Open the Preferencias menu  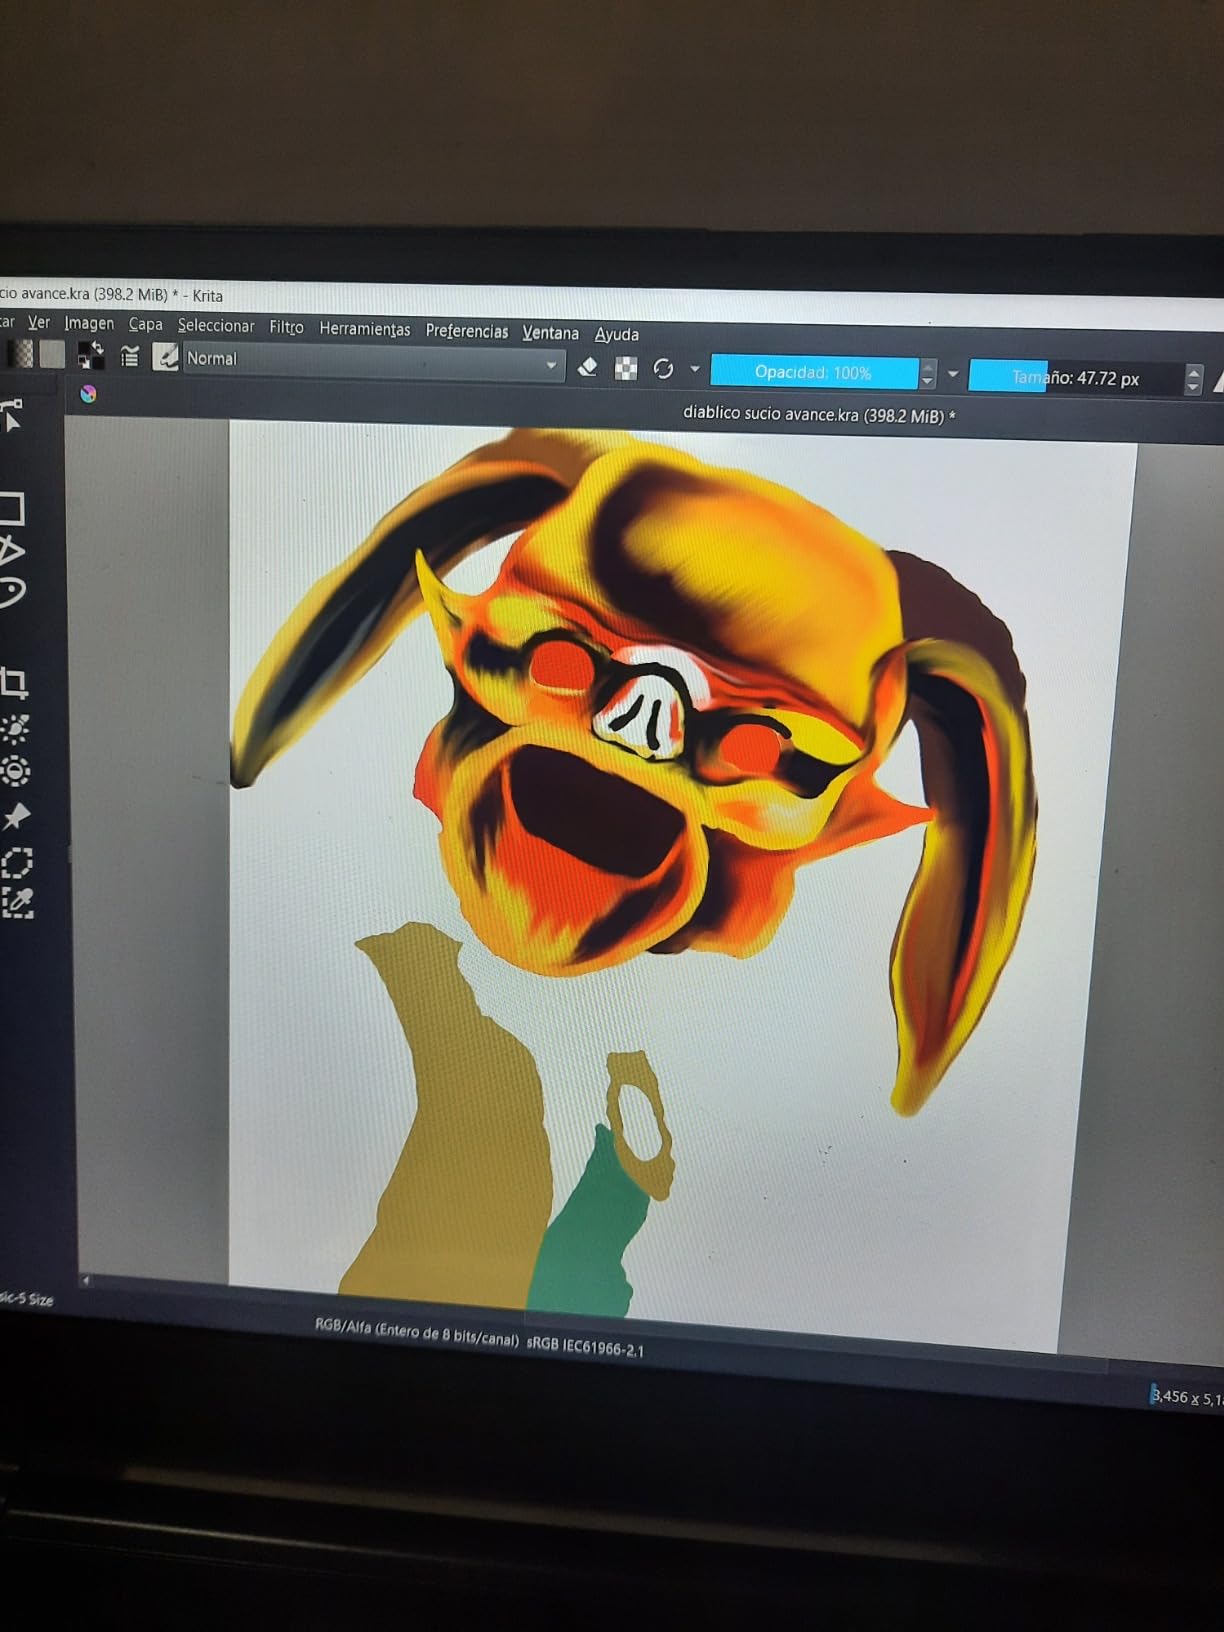(467, 331)
